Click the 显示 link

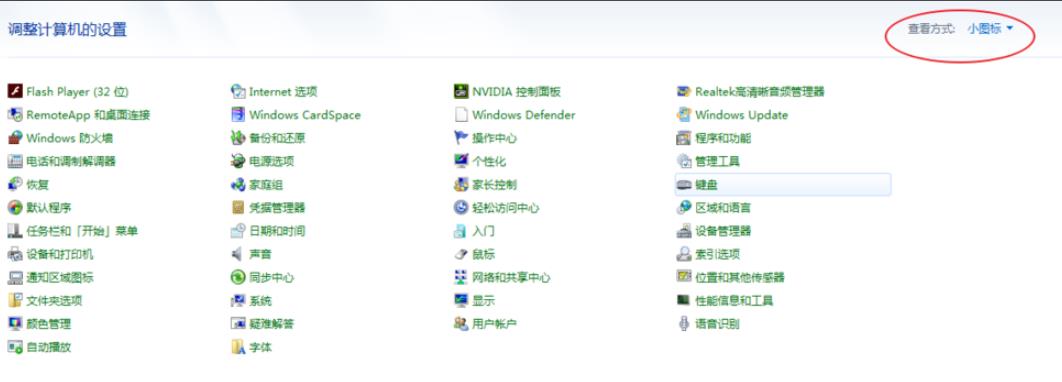point(484,300)
